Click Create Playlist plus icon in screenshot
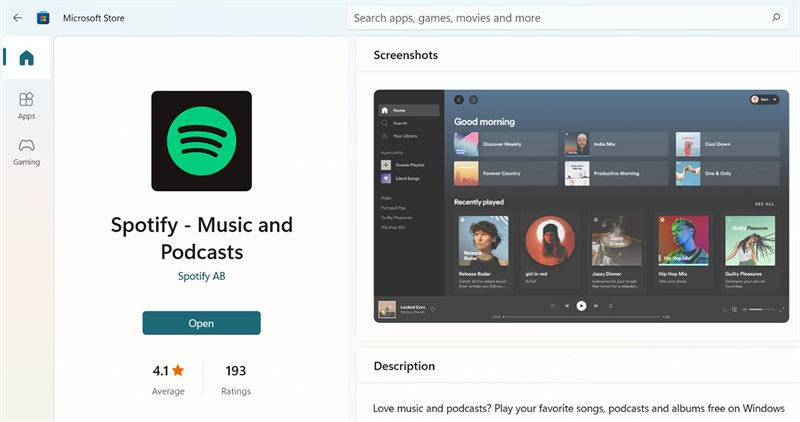Viewport: 800px width, 422px height. [x=386, y=165]
